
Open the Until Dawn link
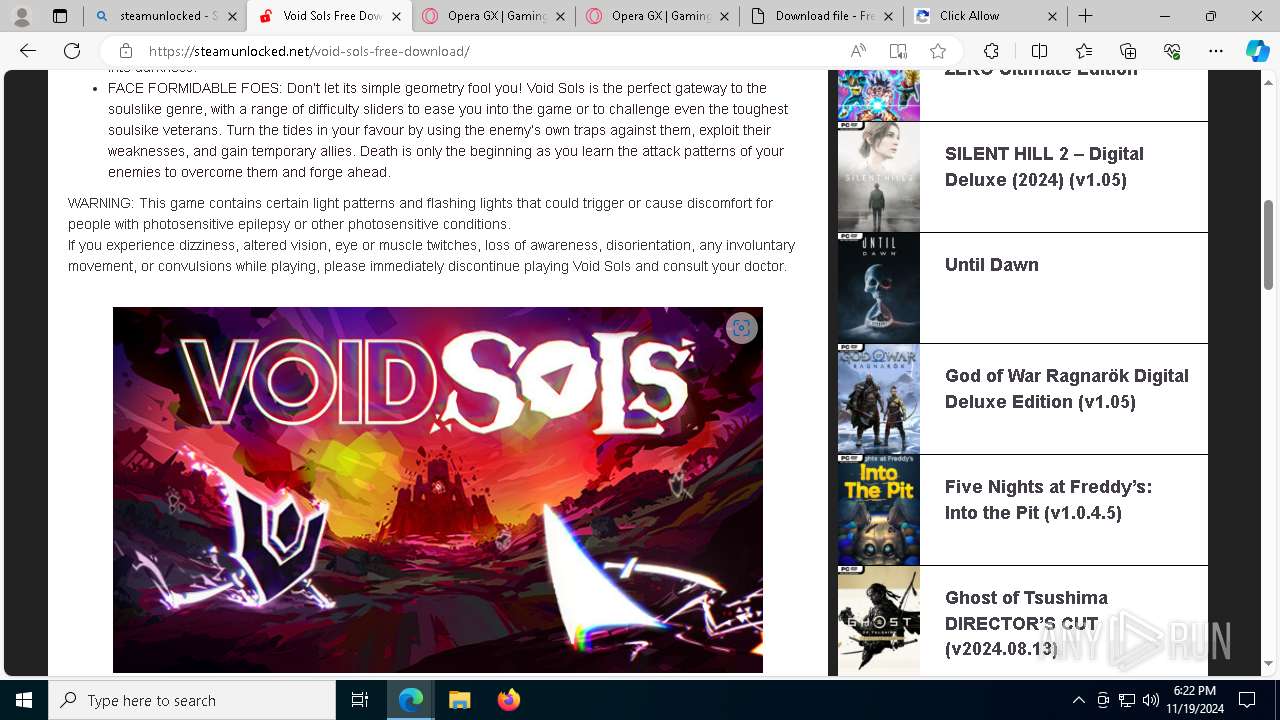(x=991, y=265)
